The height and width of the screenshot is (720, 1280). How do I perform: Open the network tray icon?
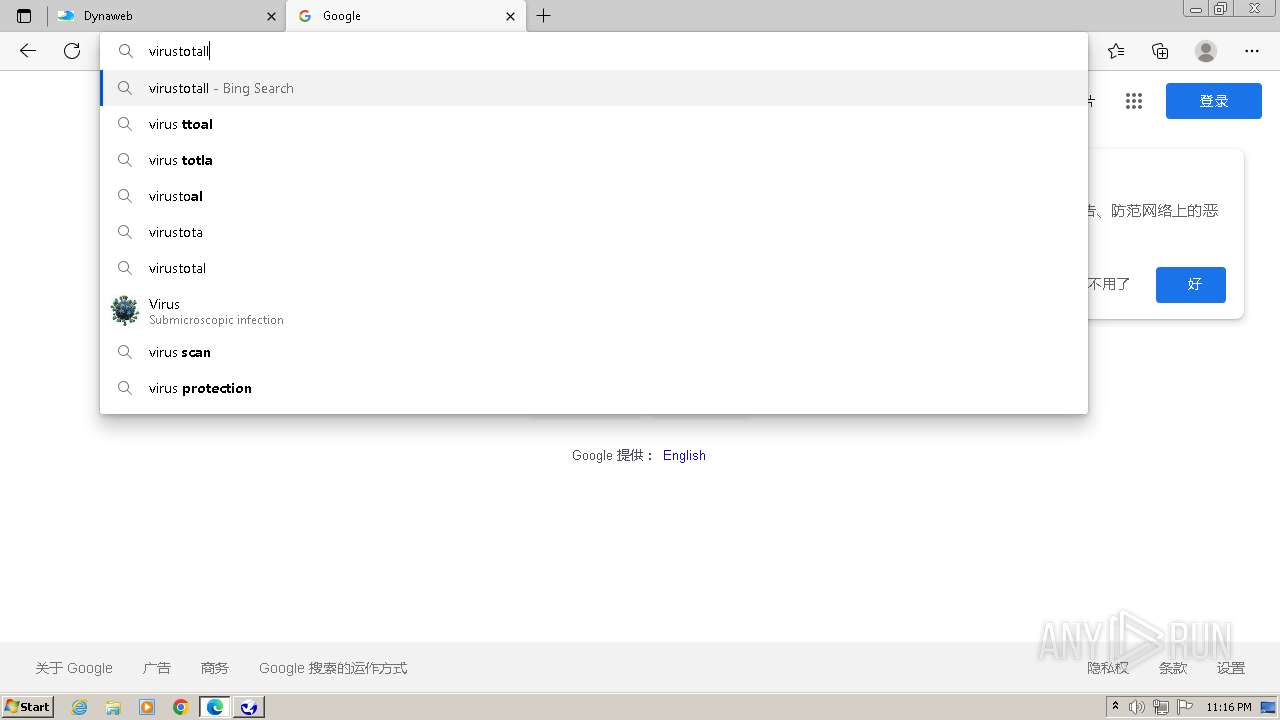coord(1161,707)
